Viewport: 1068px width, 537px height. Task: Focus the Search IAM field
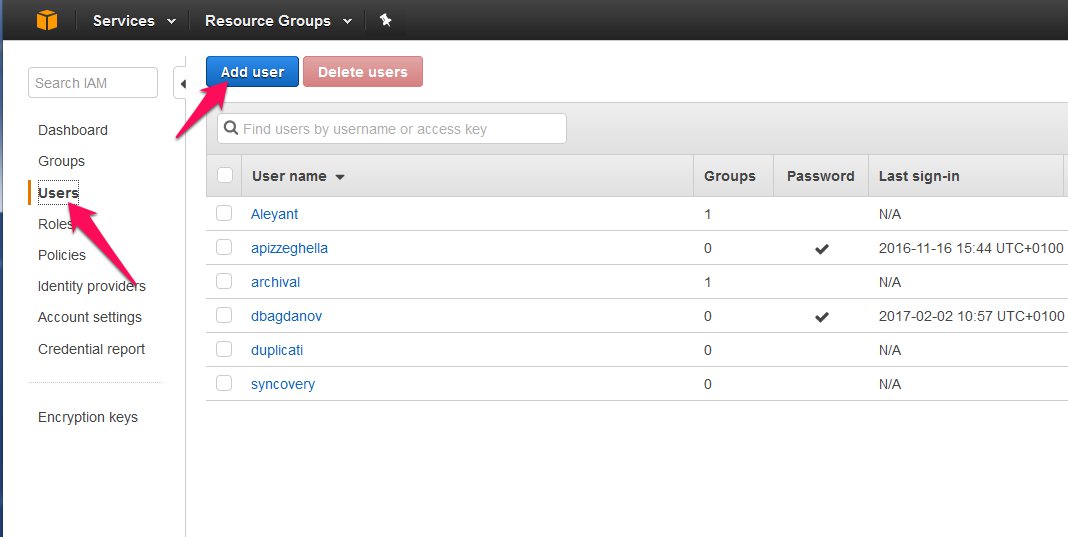pyautogui.click(x=93, y=82)
